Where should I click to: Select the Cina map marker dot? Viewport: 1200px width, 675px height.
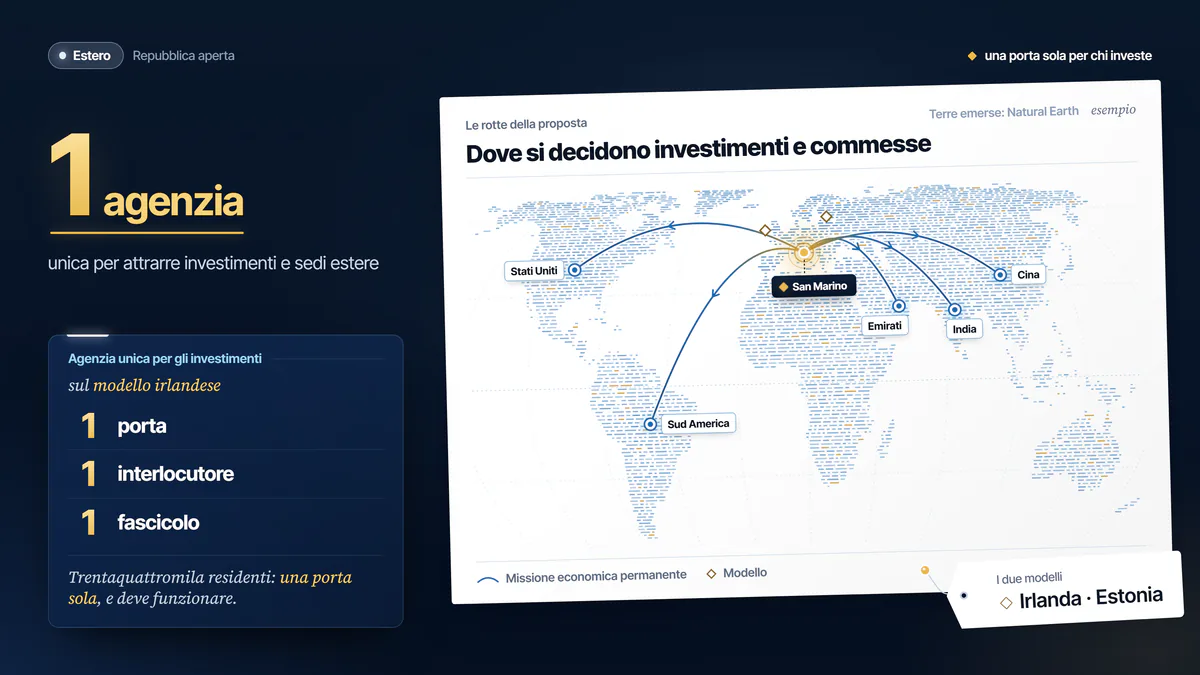tap(999, 274)
